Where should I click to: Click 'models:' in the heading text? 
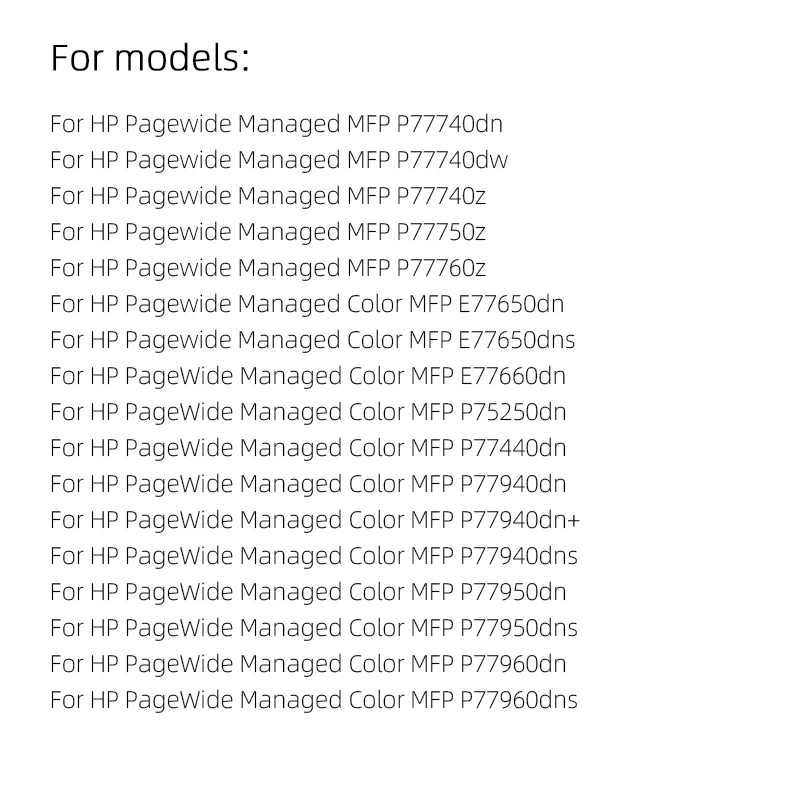[x=181, y=58]
